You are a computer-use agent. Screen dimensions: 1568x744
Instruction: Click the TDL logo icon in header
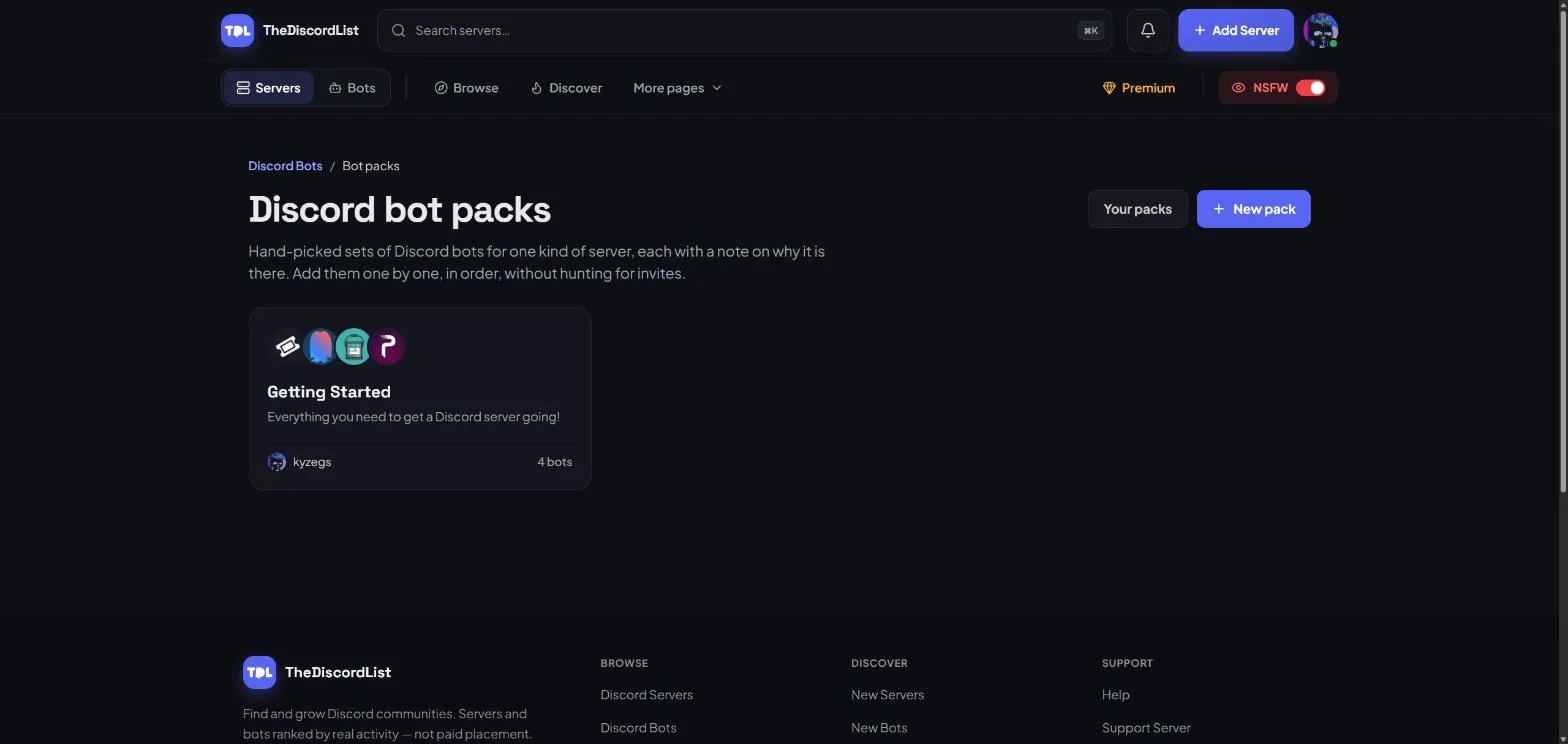(x=237, y=30)
